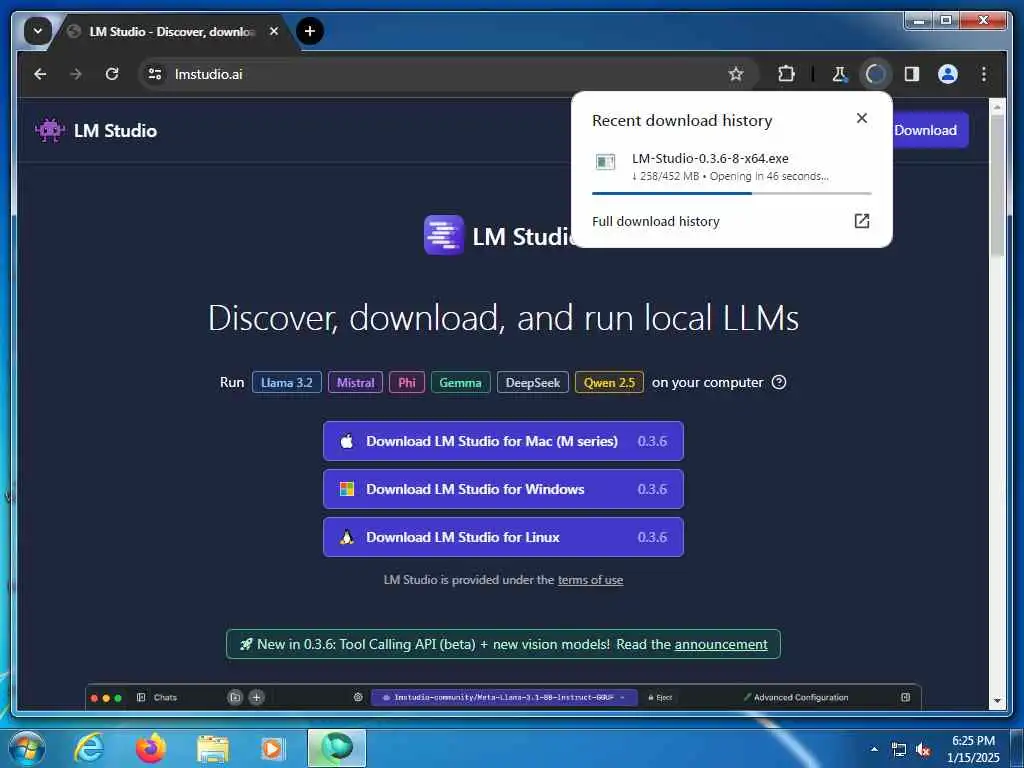This screenshot has width=1024, height=768.
Task: Select the Mistral model tag
Action: point(355,383)
